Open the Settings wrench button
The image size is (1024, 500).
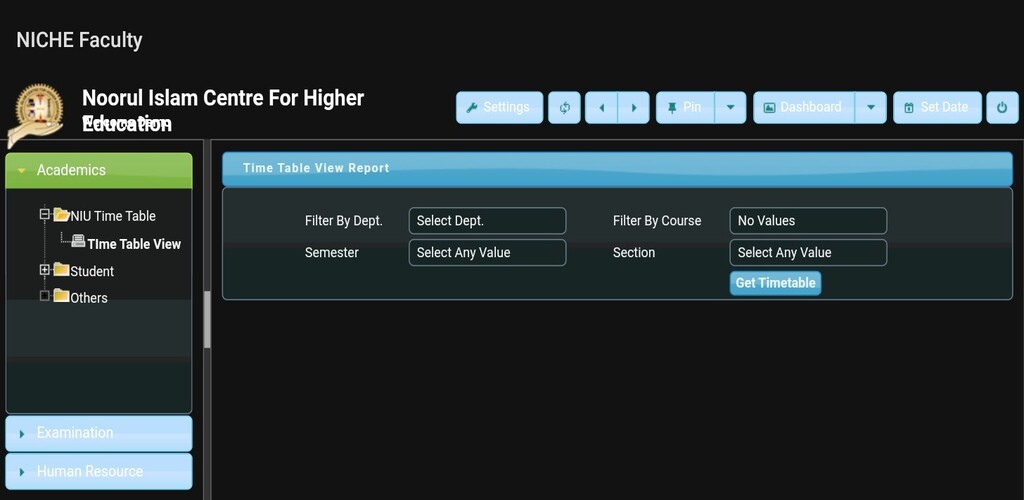point(499,108)
